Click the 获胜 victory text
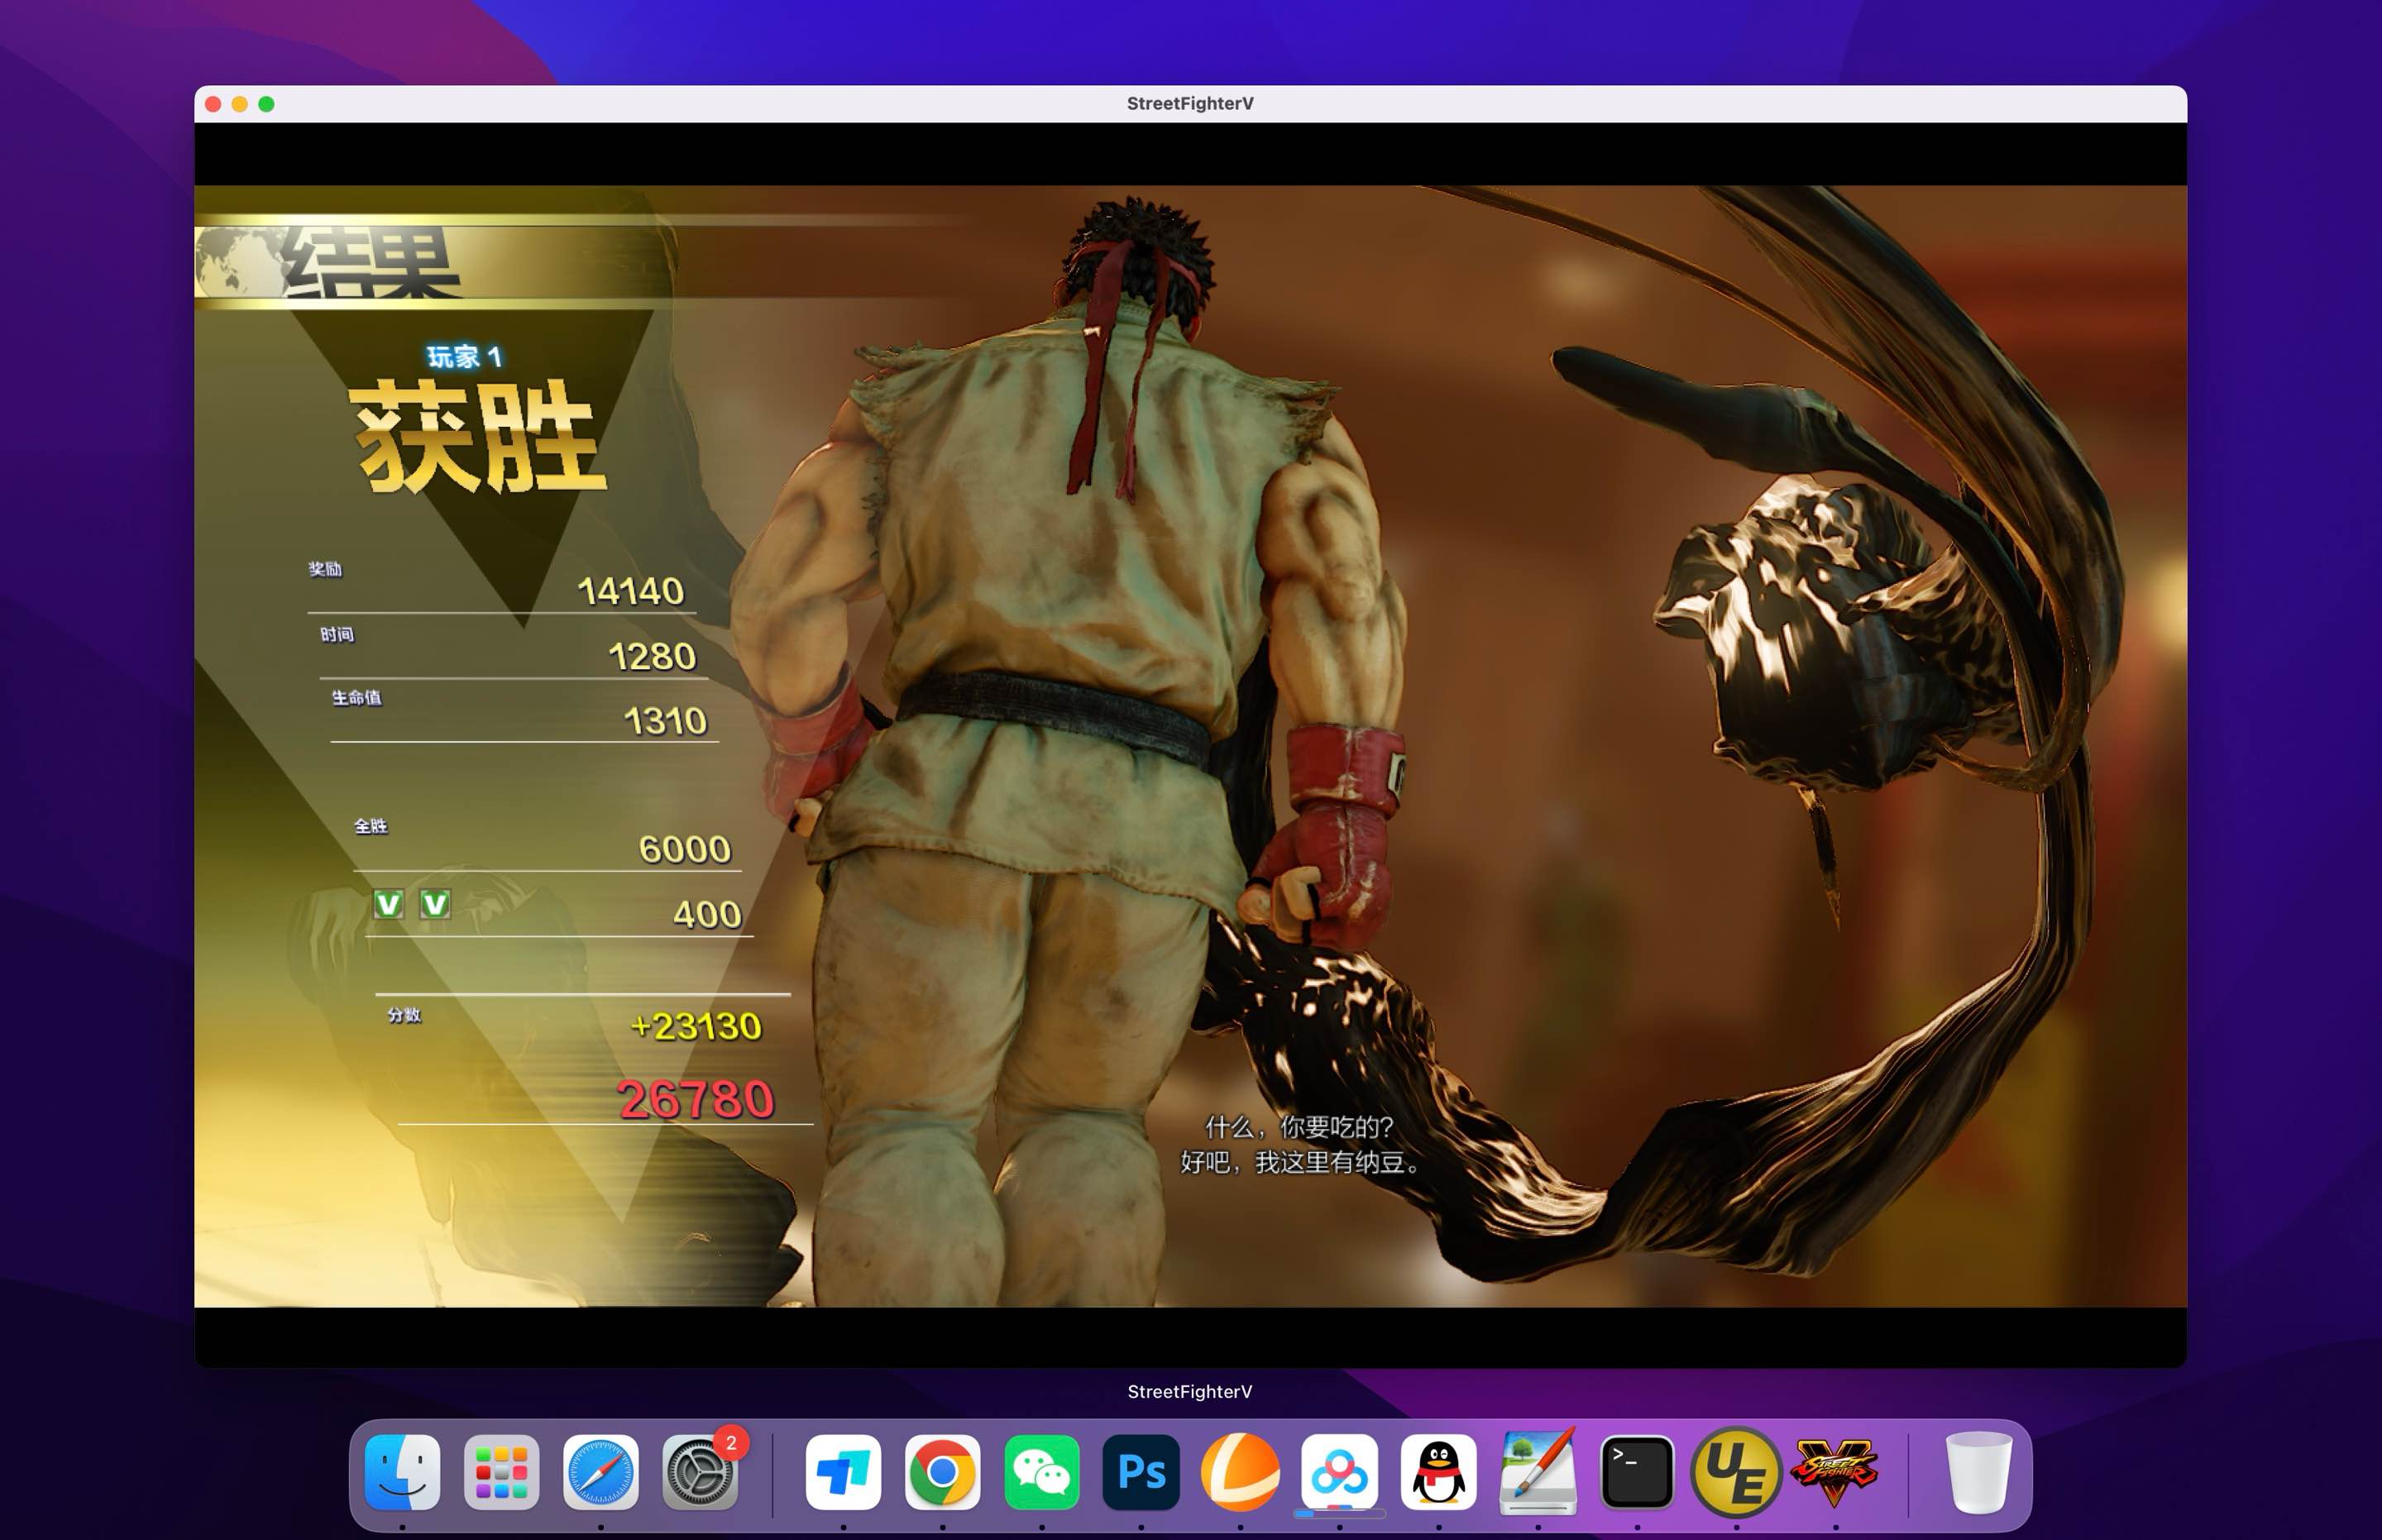 479,437
